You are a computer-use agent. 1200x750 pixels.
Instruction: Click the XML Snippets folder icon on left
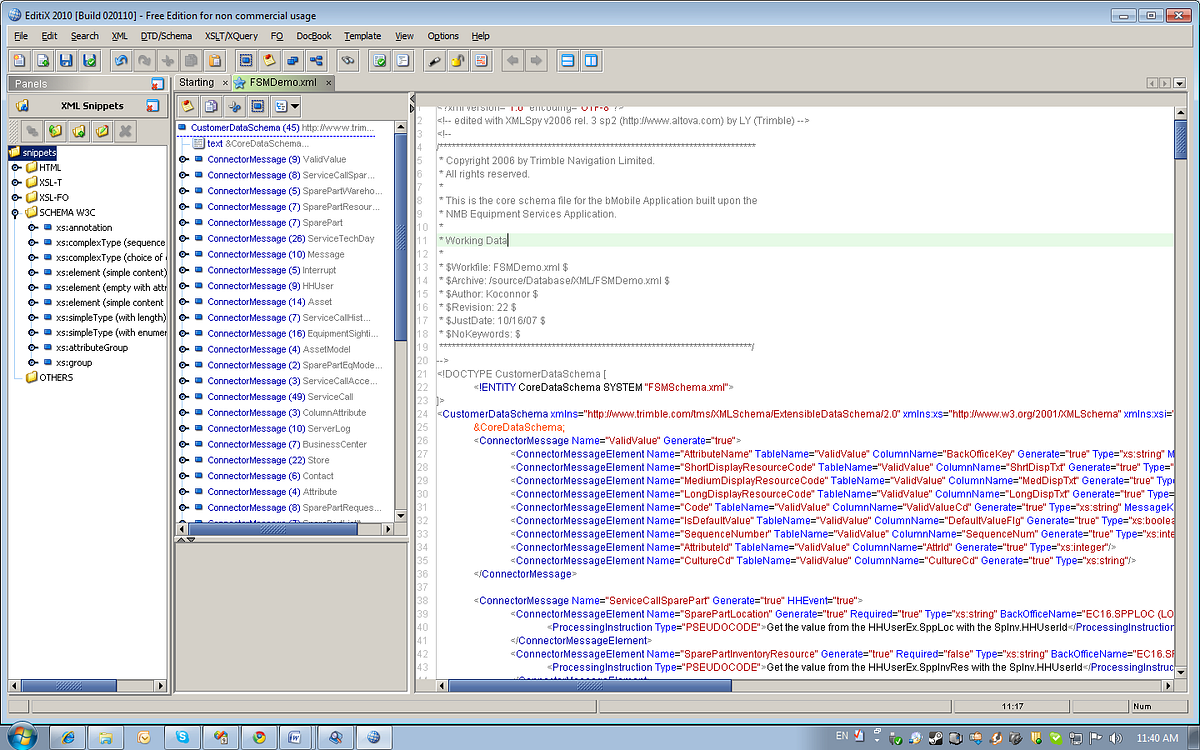point(22,105)
